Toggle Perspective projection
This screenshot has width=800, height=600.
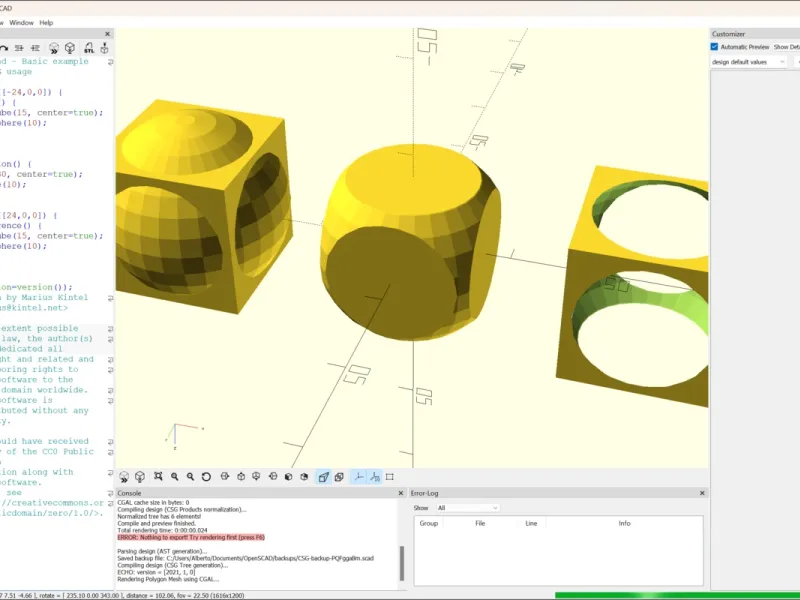[x=323, y=477]
